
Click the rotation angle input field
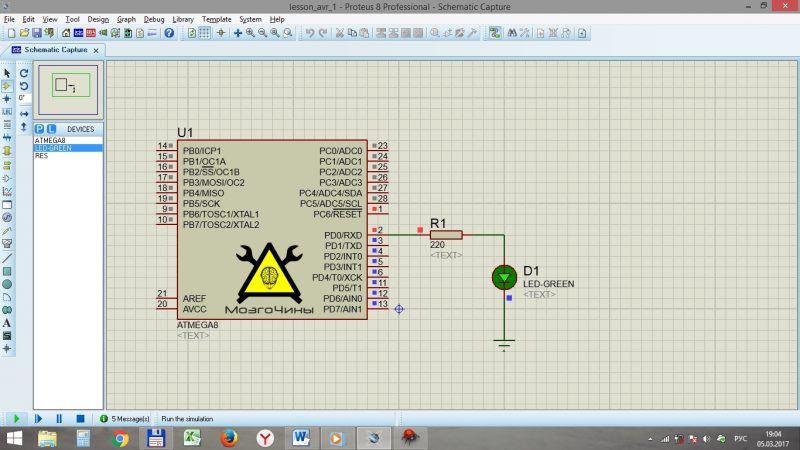point(24,98)
